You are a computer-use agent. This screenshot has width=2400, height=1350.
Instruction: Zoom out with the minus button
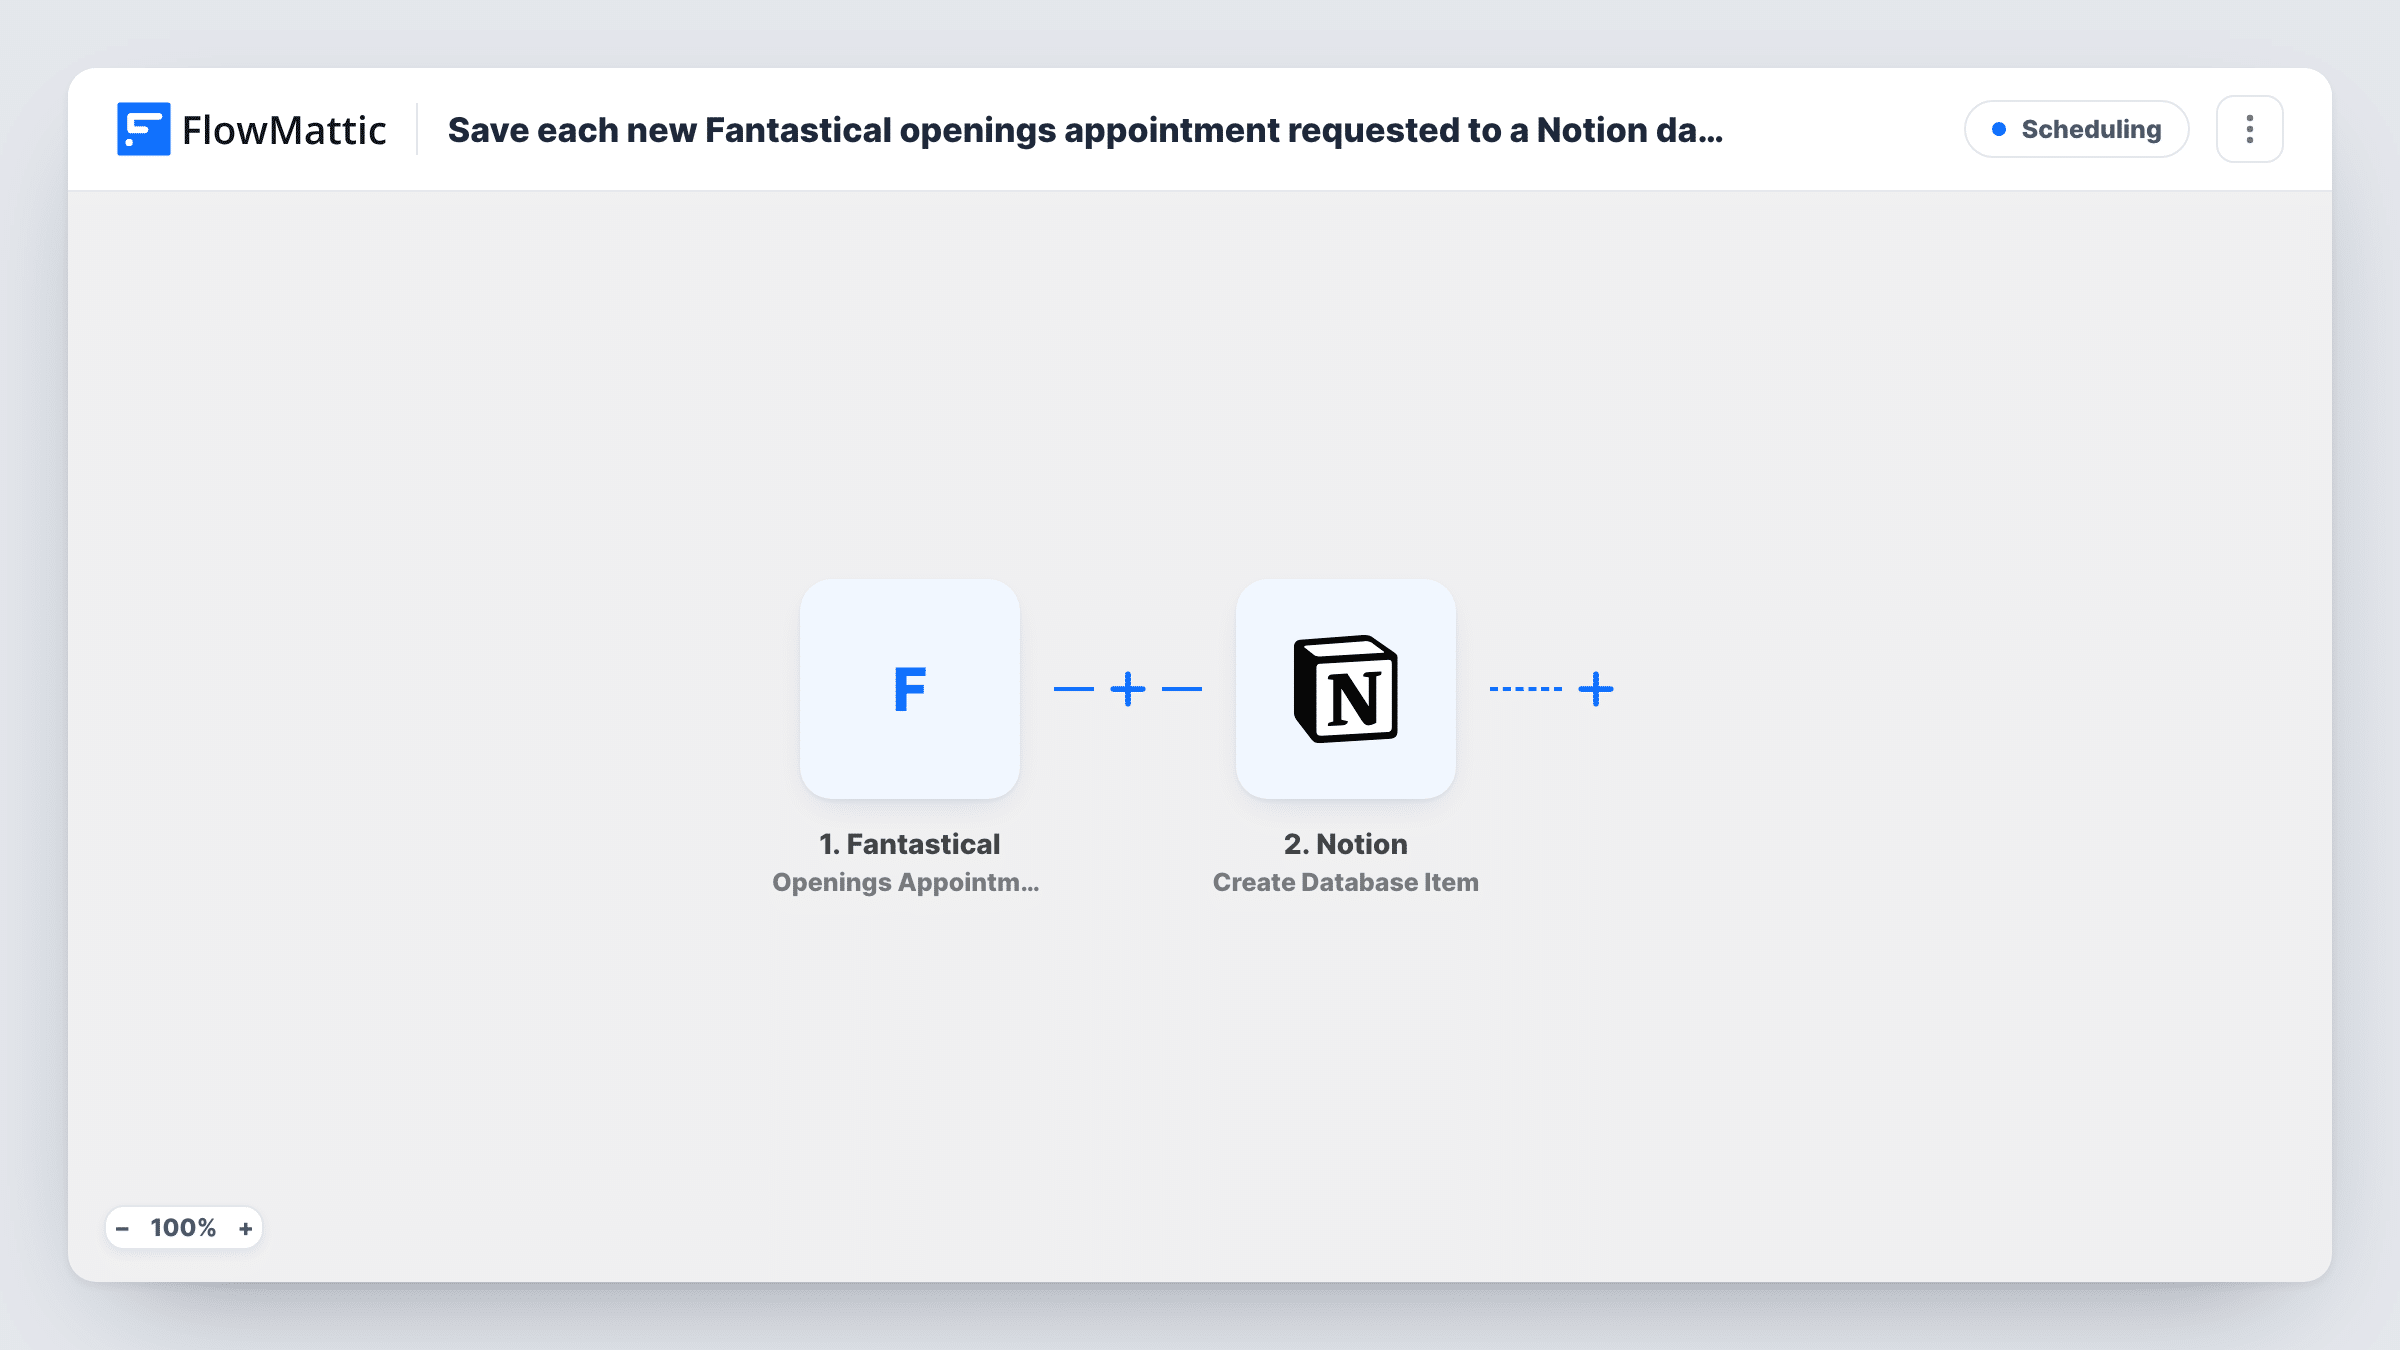[x=122, y=1228]
